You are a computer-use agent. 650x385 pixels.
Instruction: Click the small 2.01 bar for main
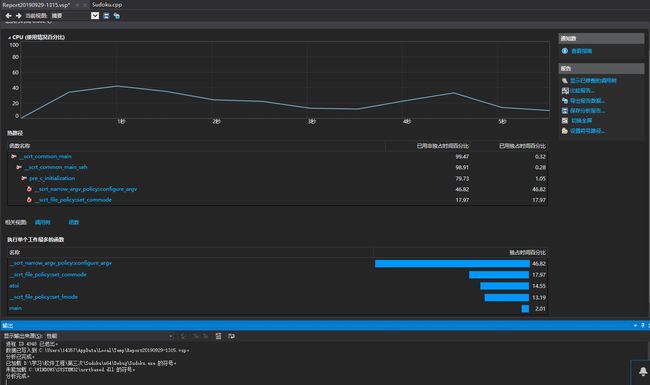(x=525, y=309)
